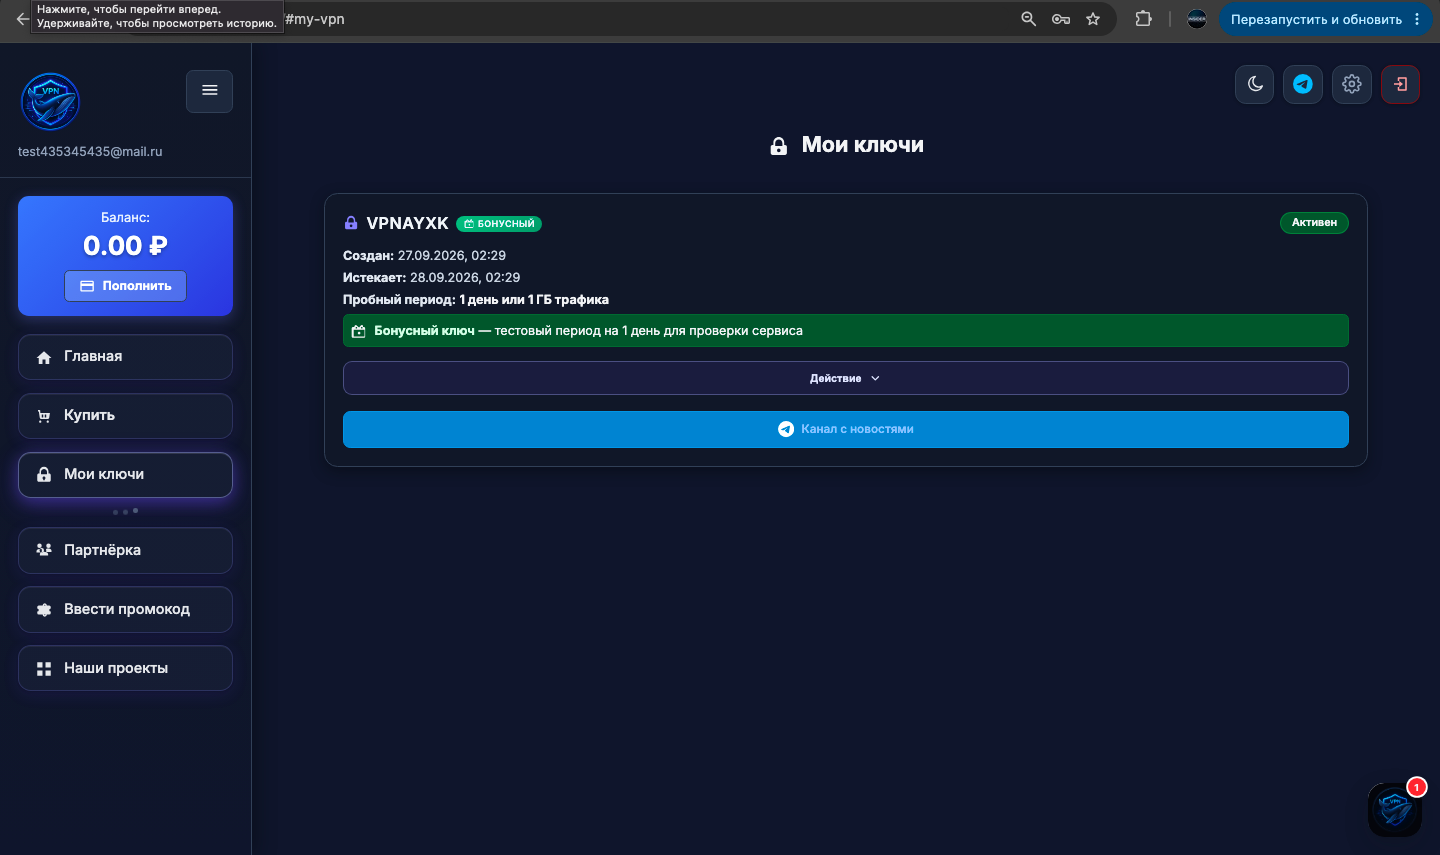1440x855 pixels.
Task: Bookmark this page with the star icon
Action: pyautogui.click(x=1093, y=19)
